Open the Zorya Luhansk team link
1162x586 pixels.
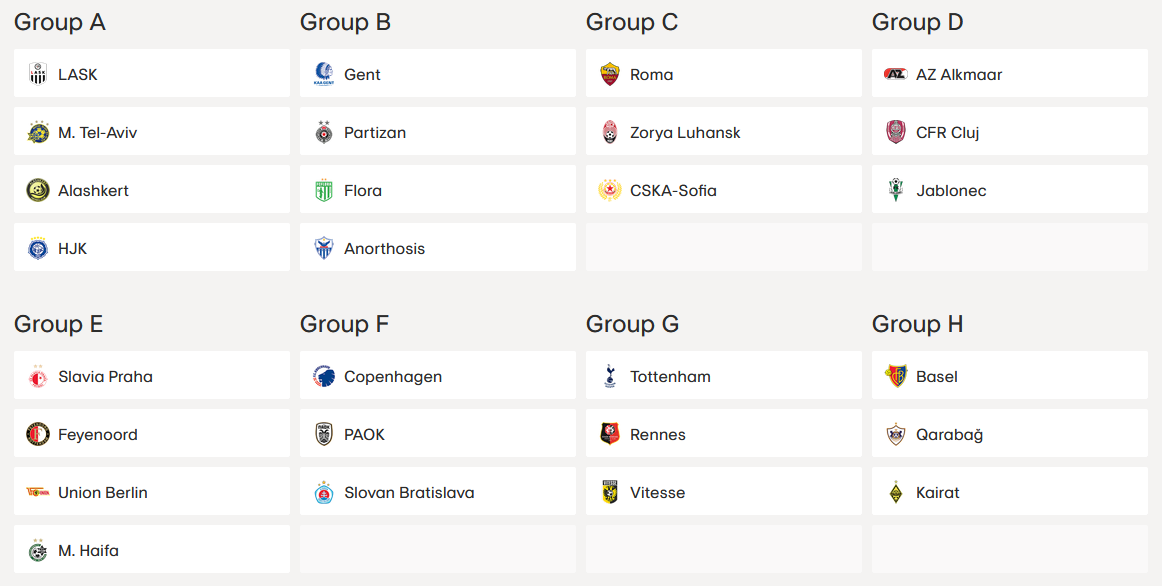tap(685, 132)
